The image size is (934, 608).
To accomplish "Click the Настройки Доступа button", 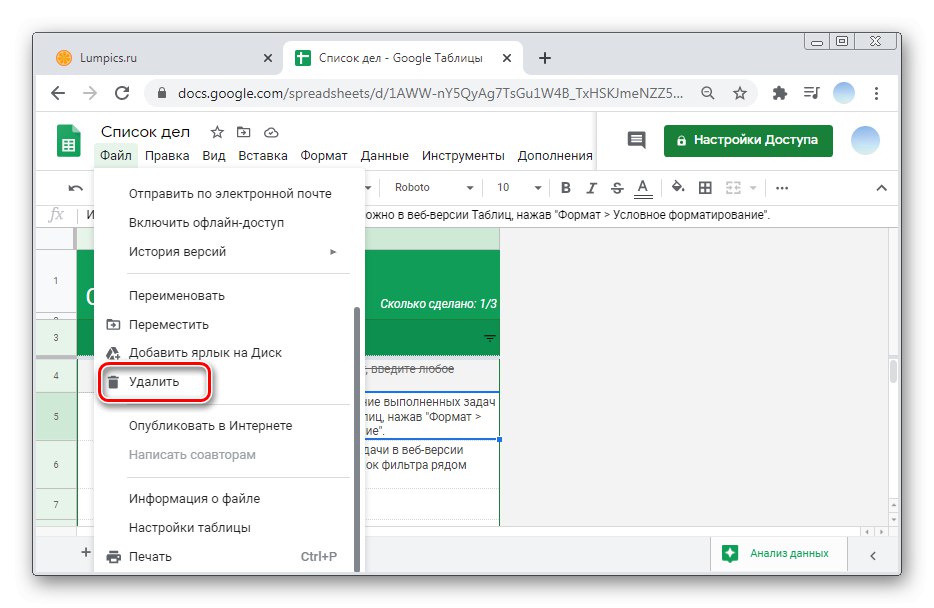I will point(748,141).
